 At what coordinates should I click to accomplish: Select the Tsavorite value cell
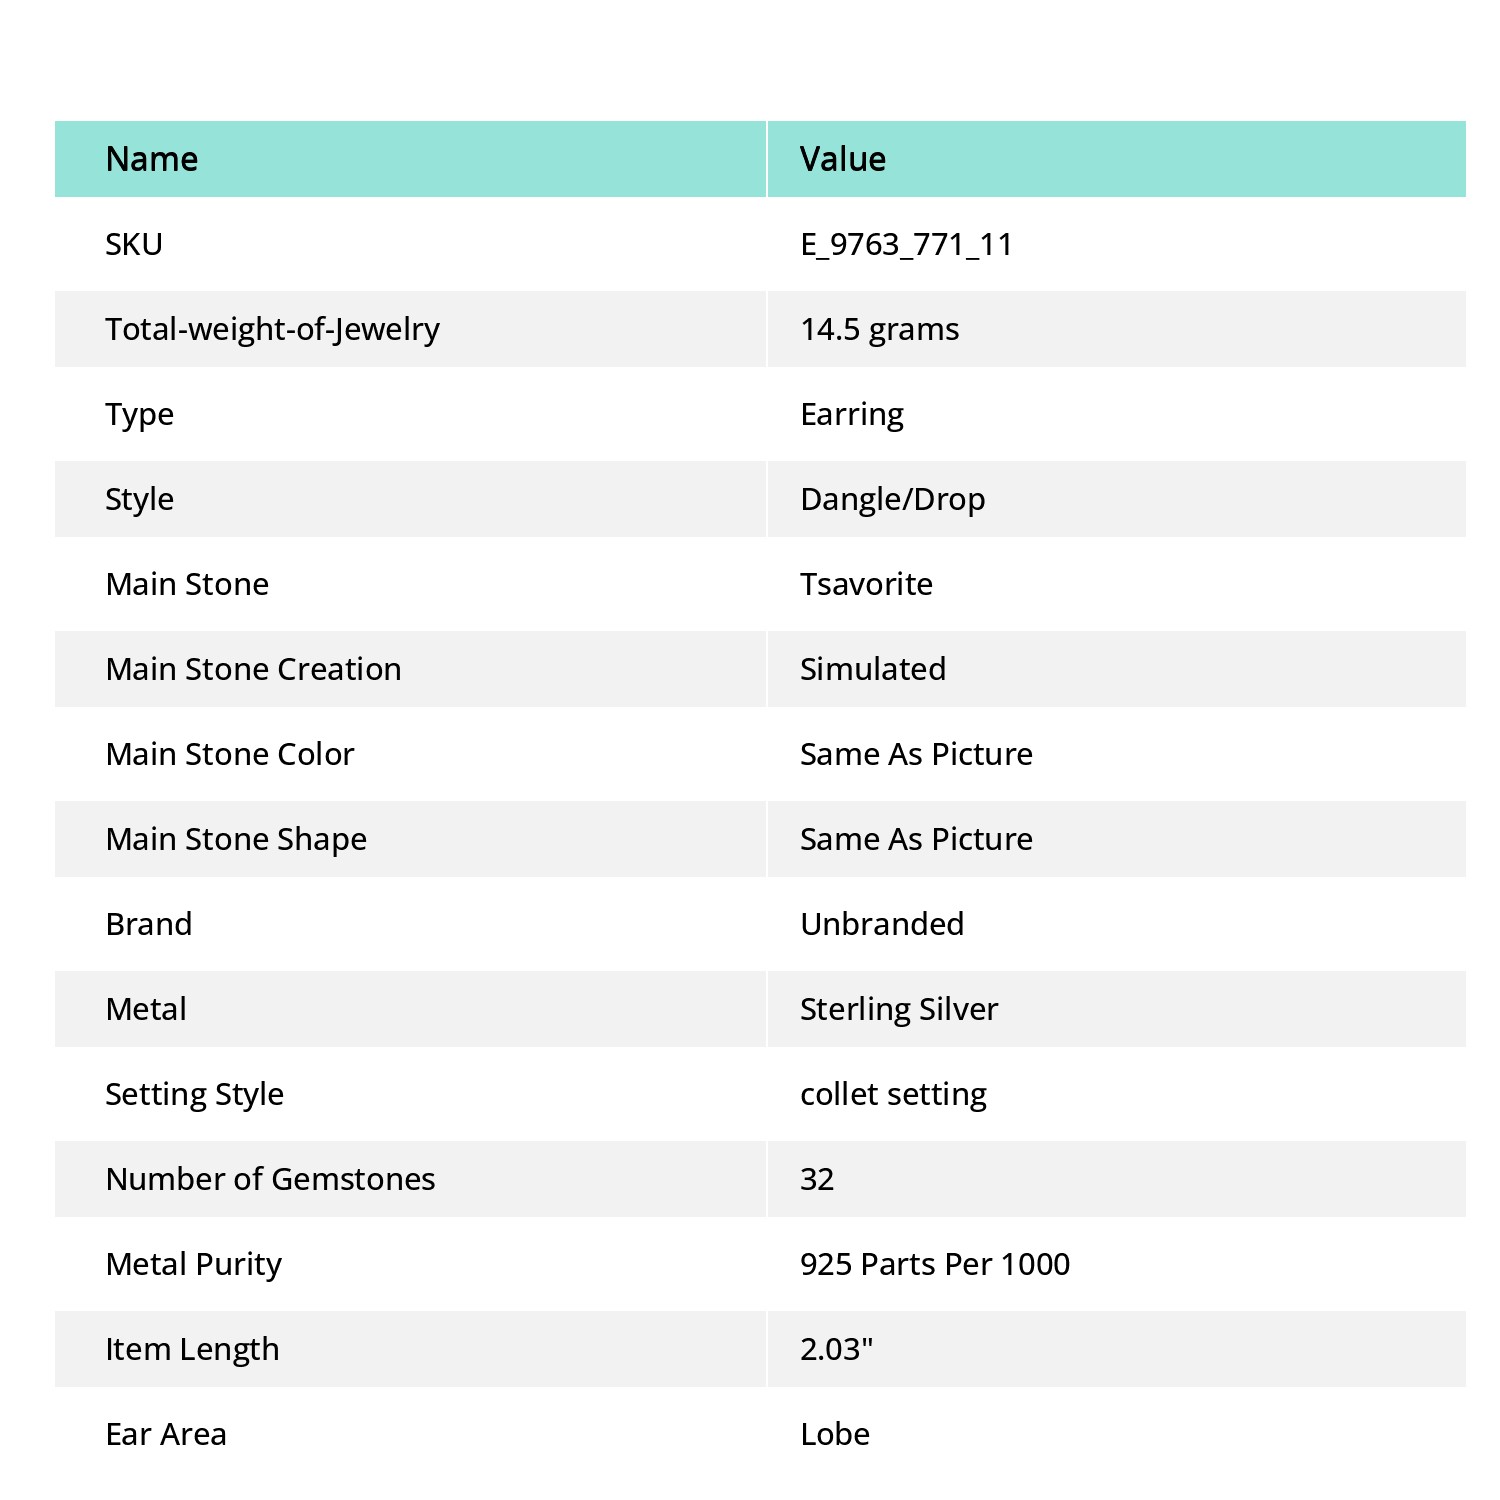[1116, 584]
